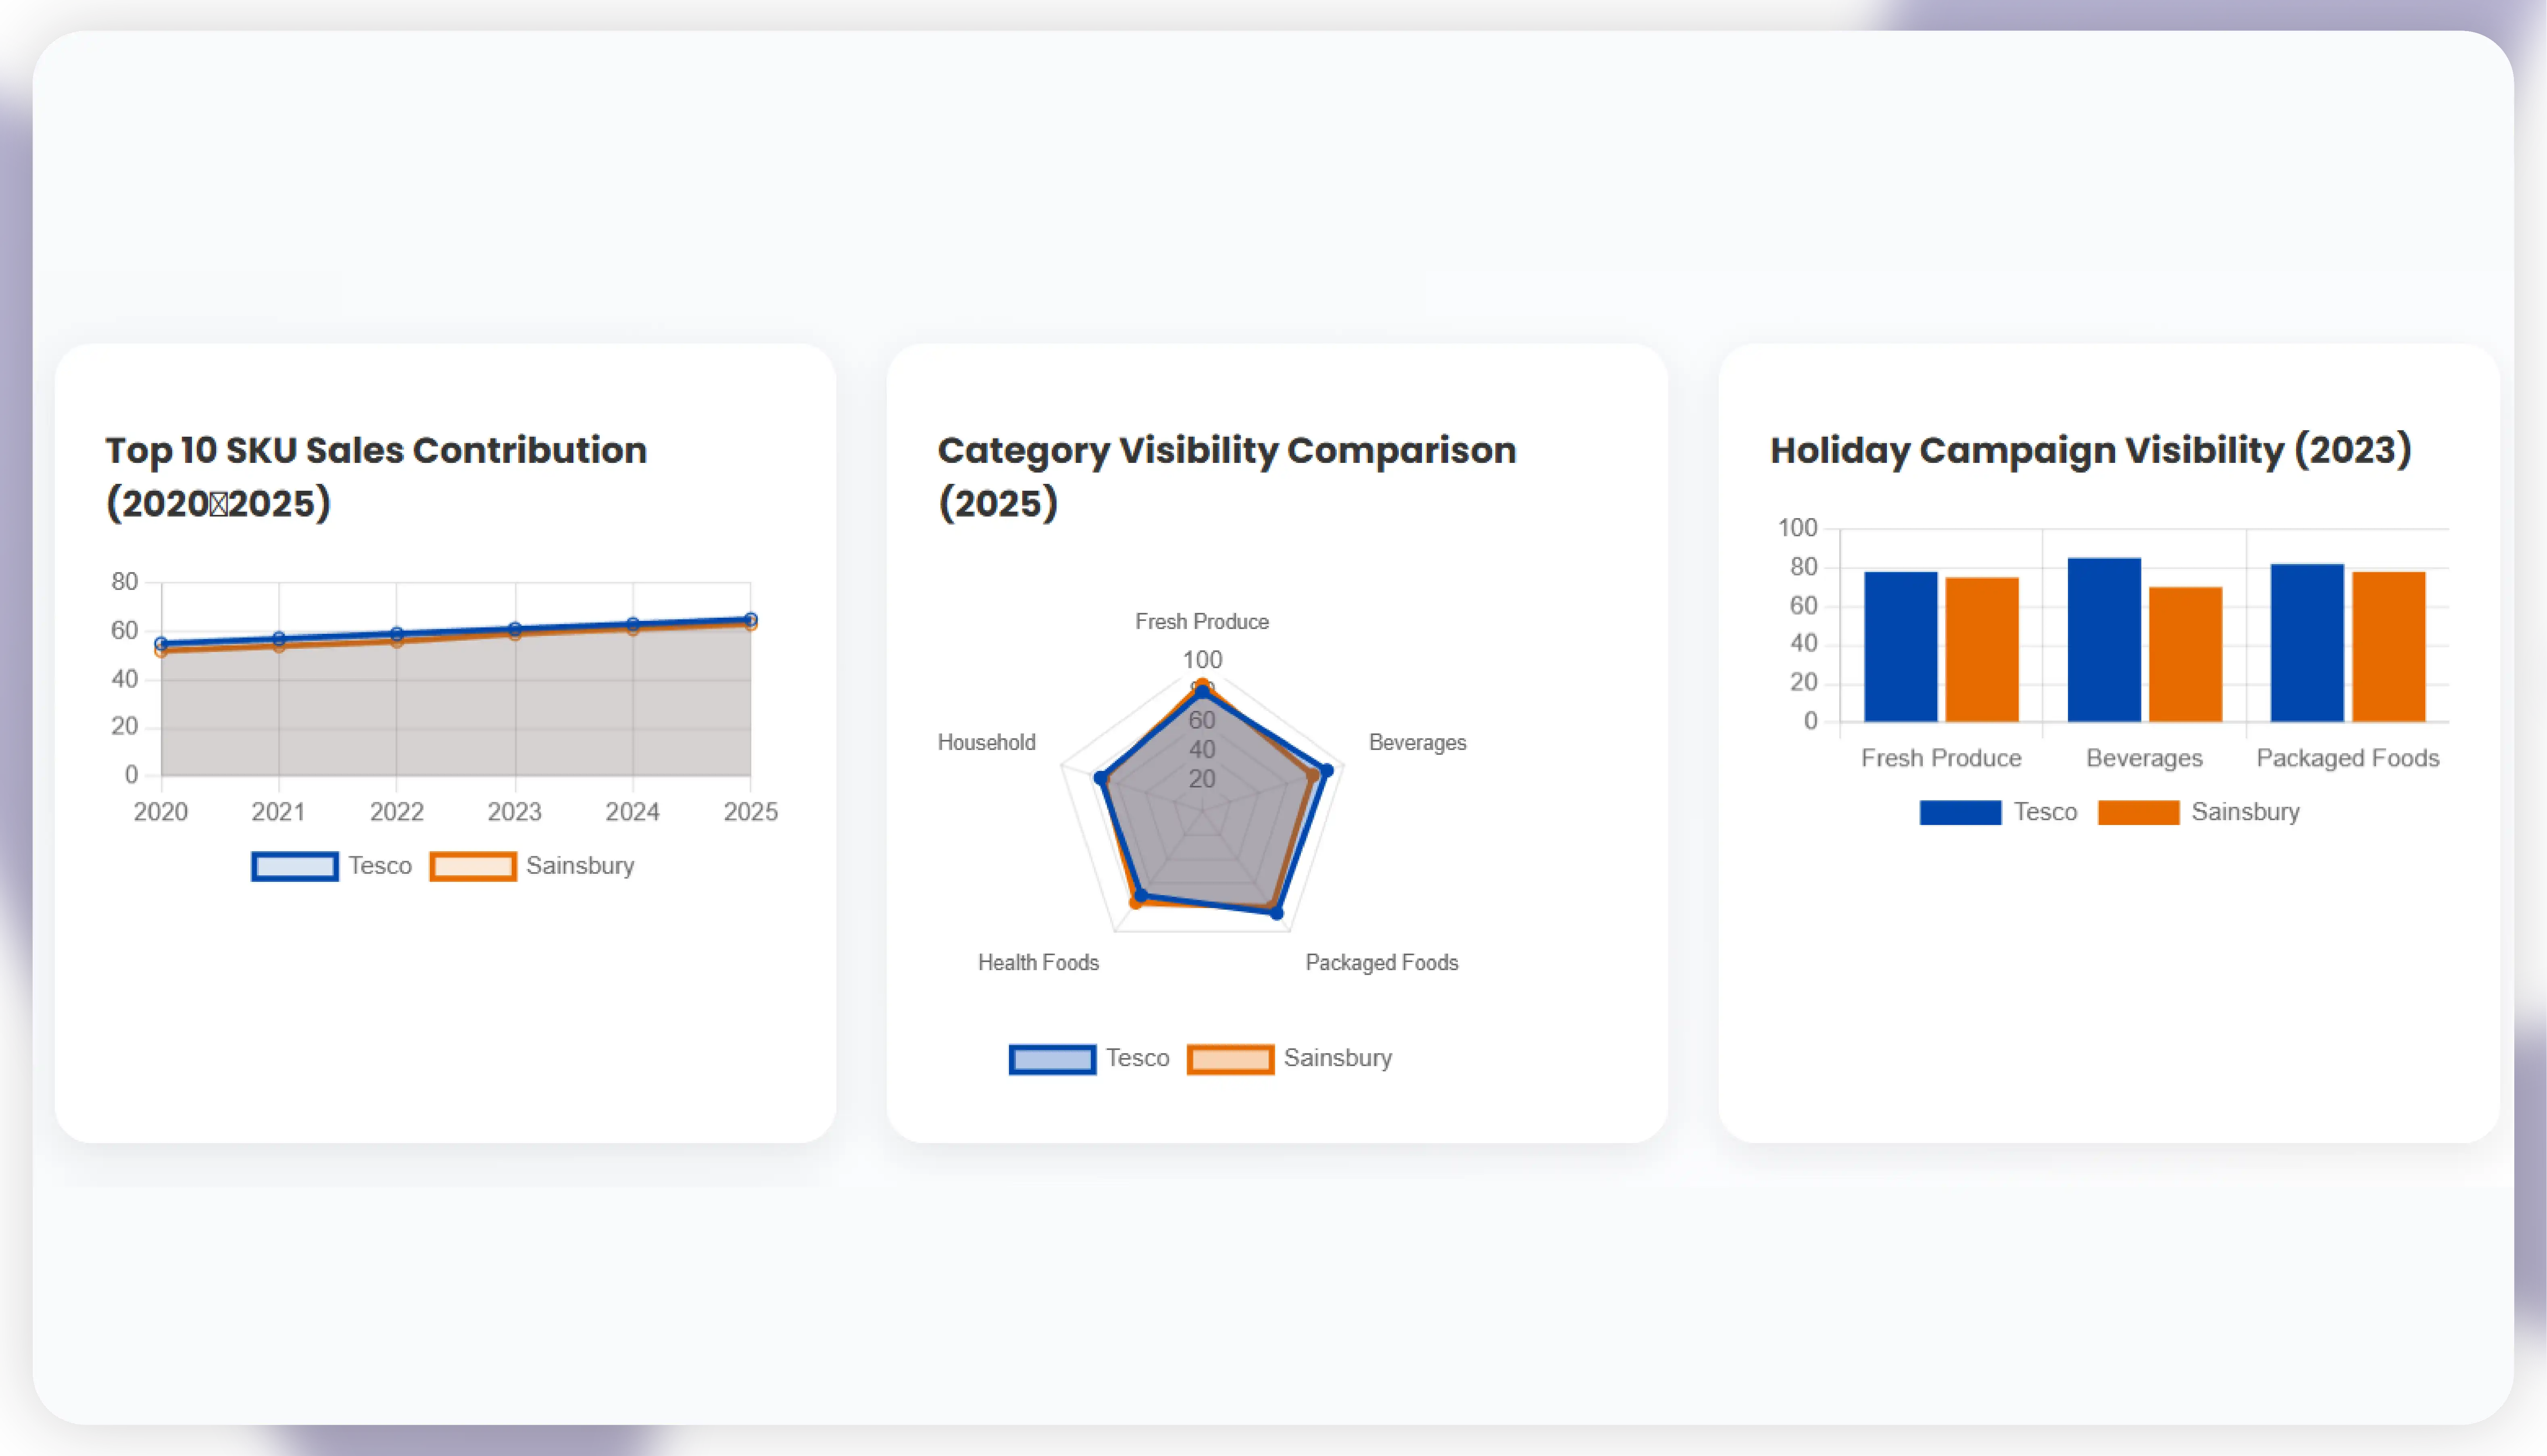Toggle Sainsbury legend swatch under SKU Sales chart
Screen dimensions: 2547x1456
tap(472, 866)
